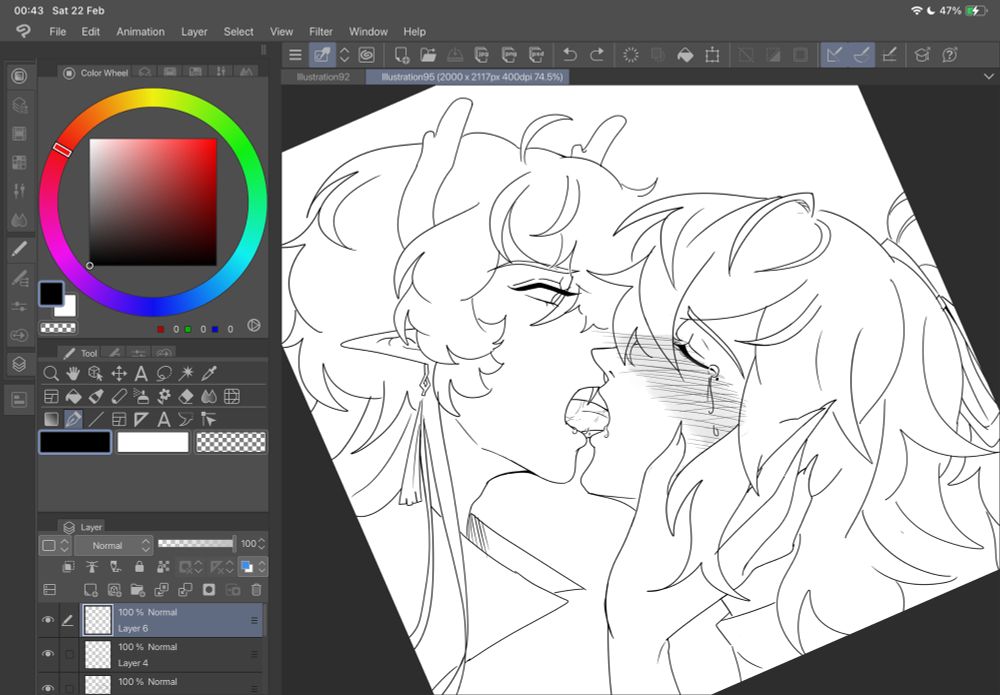Viewport: 1000px width, 695px height.
Task: Click the Fill bucket in command bar
Action: pos(685,55)
